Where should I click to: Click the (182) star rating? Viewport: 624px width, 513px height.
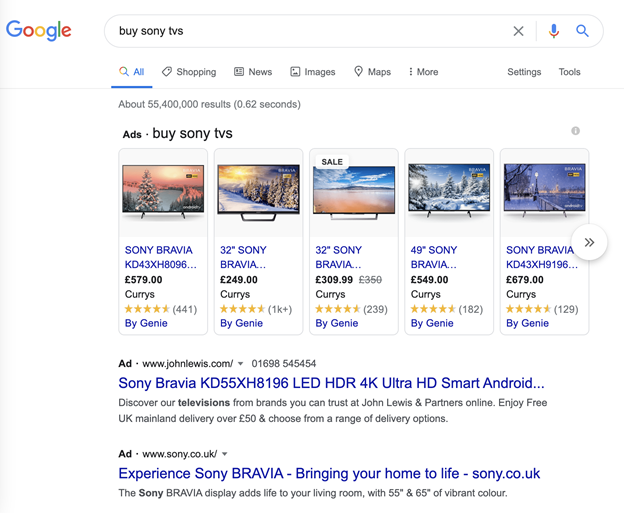[447, 309]
